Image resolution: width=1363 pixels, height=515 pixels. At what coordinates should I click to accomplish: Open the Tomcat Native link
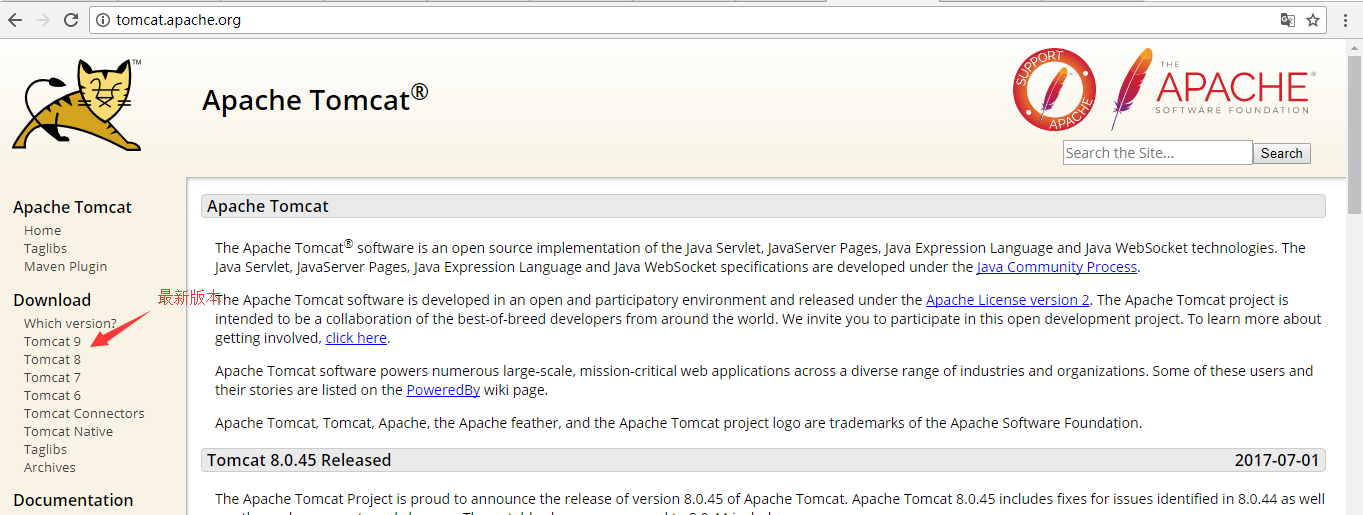(x=68, y=431)
